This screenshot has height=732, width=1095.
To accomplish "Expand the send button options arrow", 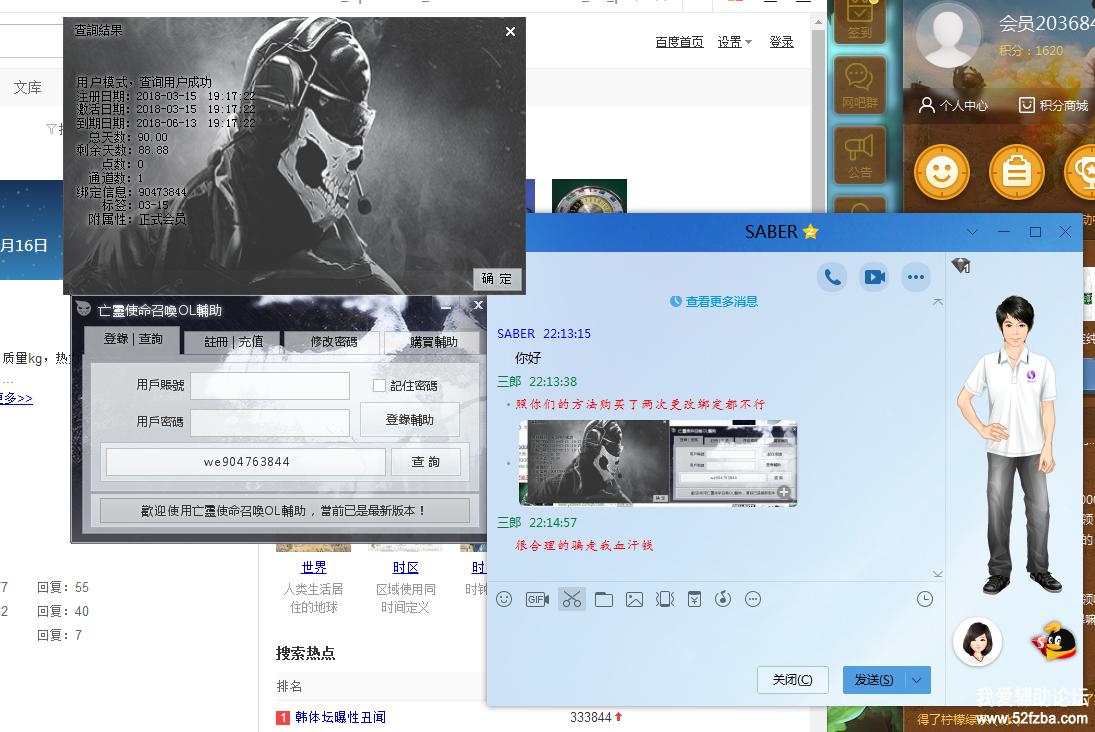I will point(917,680).
